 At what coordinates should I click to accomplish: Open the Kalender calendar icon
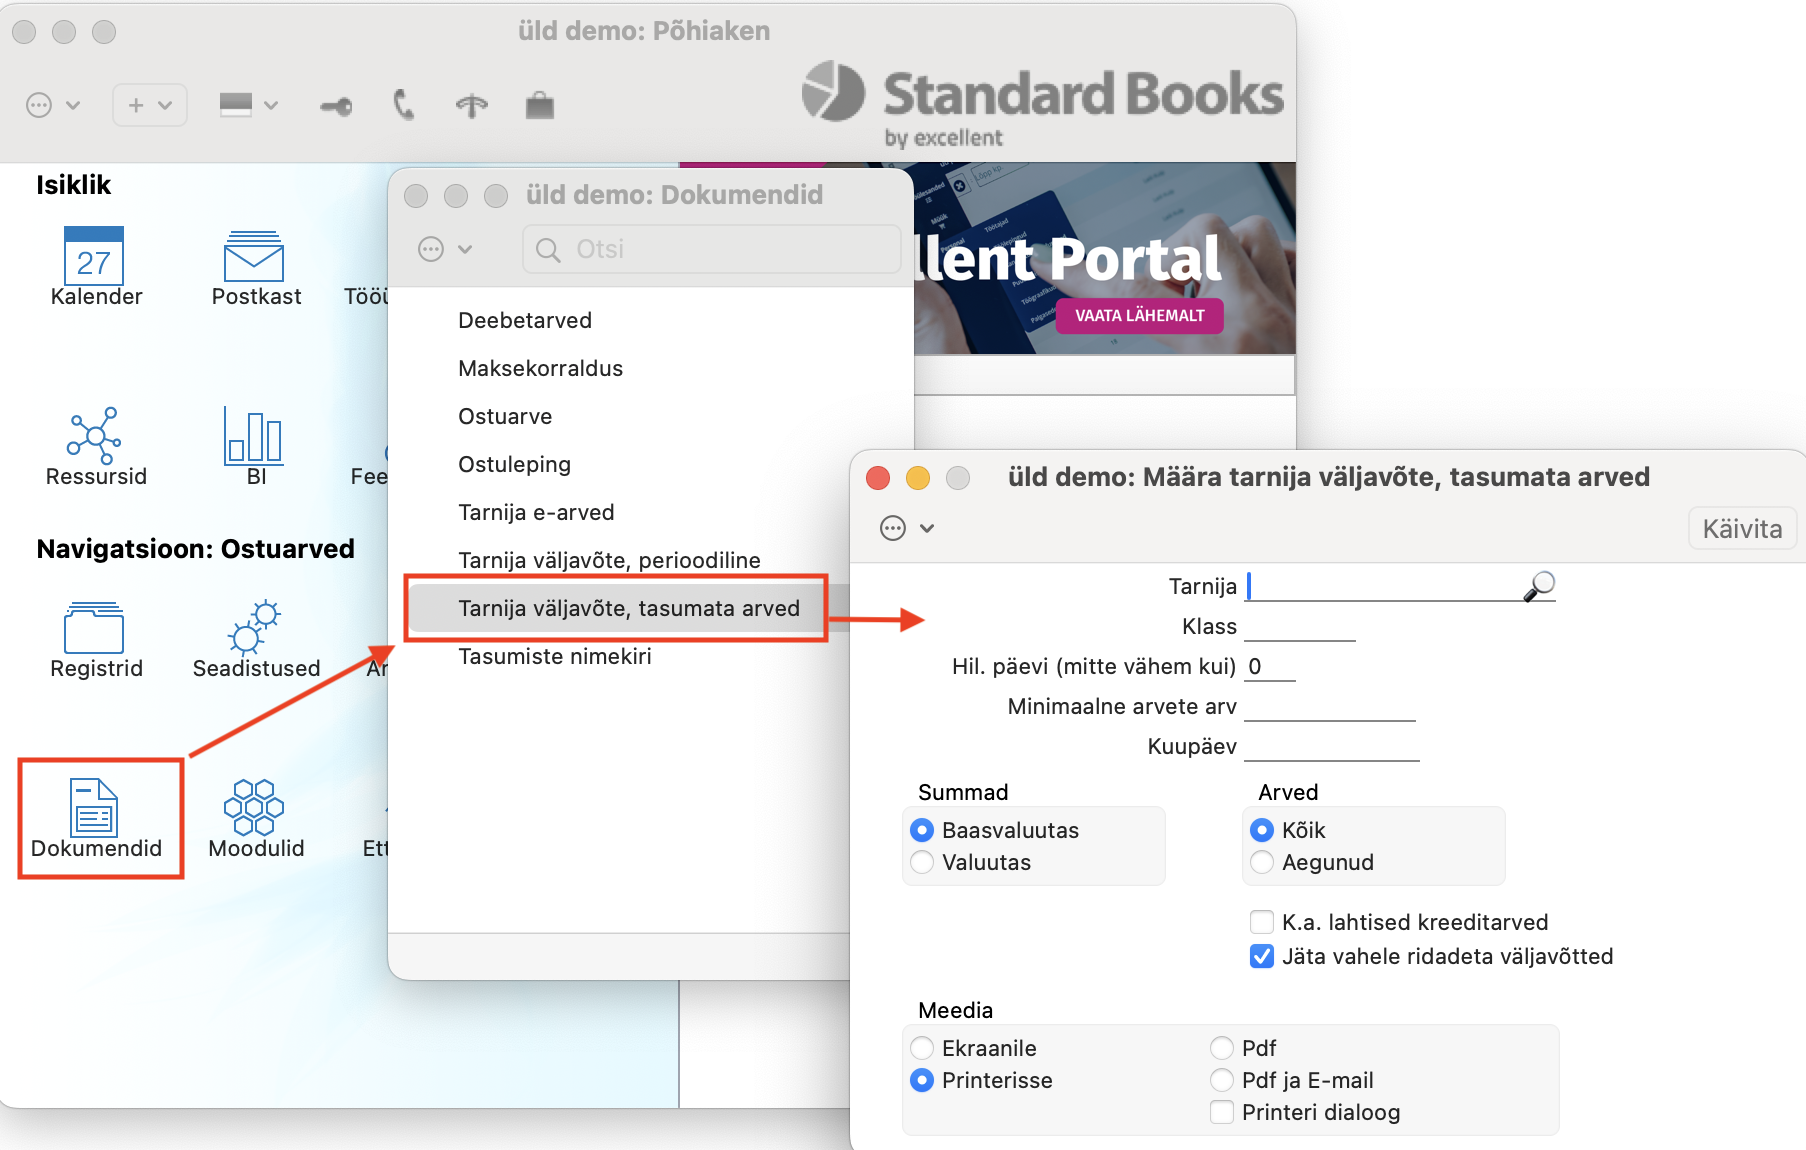coord(94,257)
